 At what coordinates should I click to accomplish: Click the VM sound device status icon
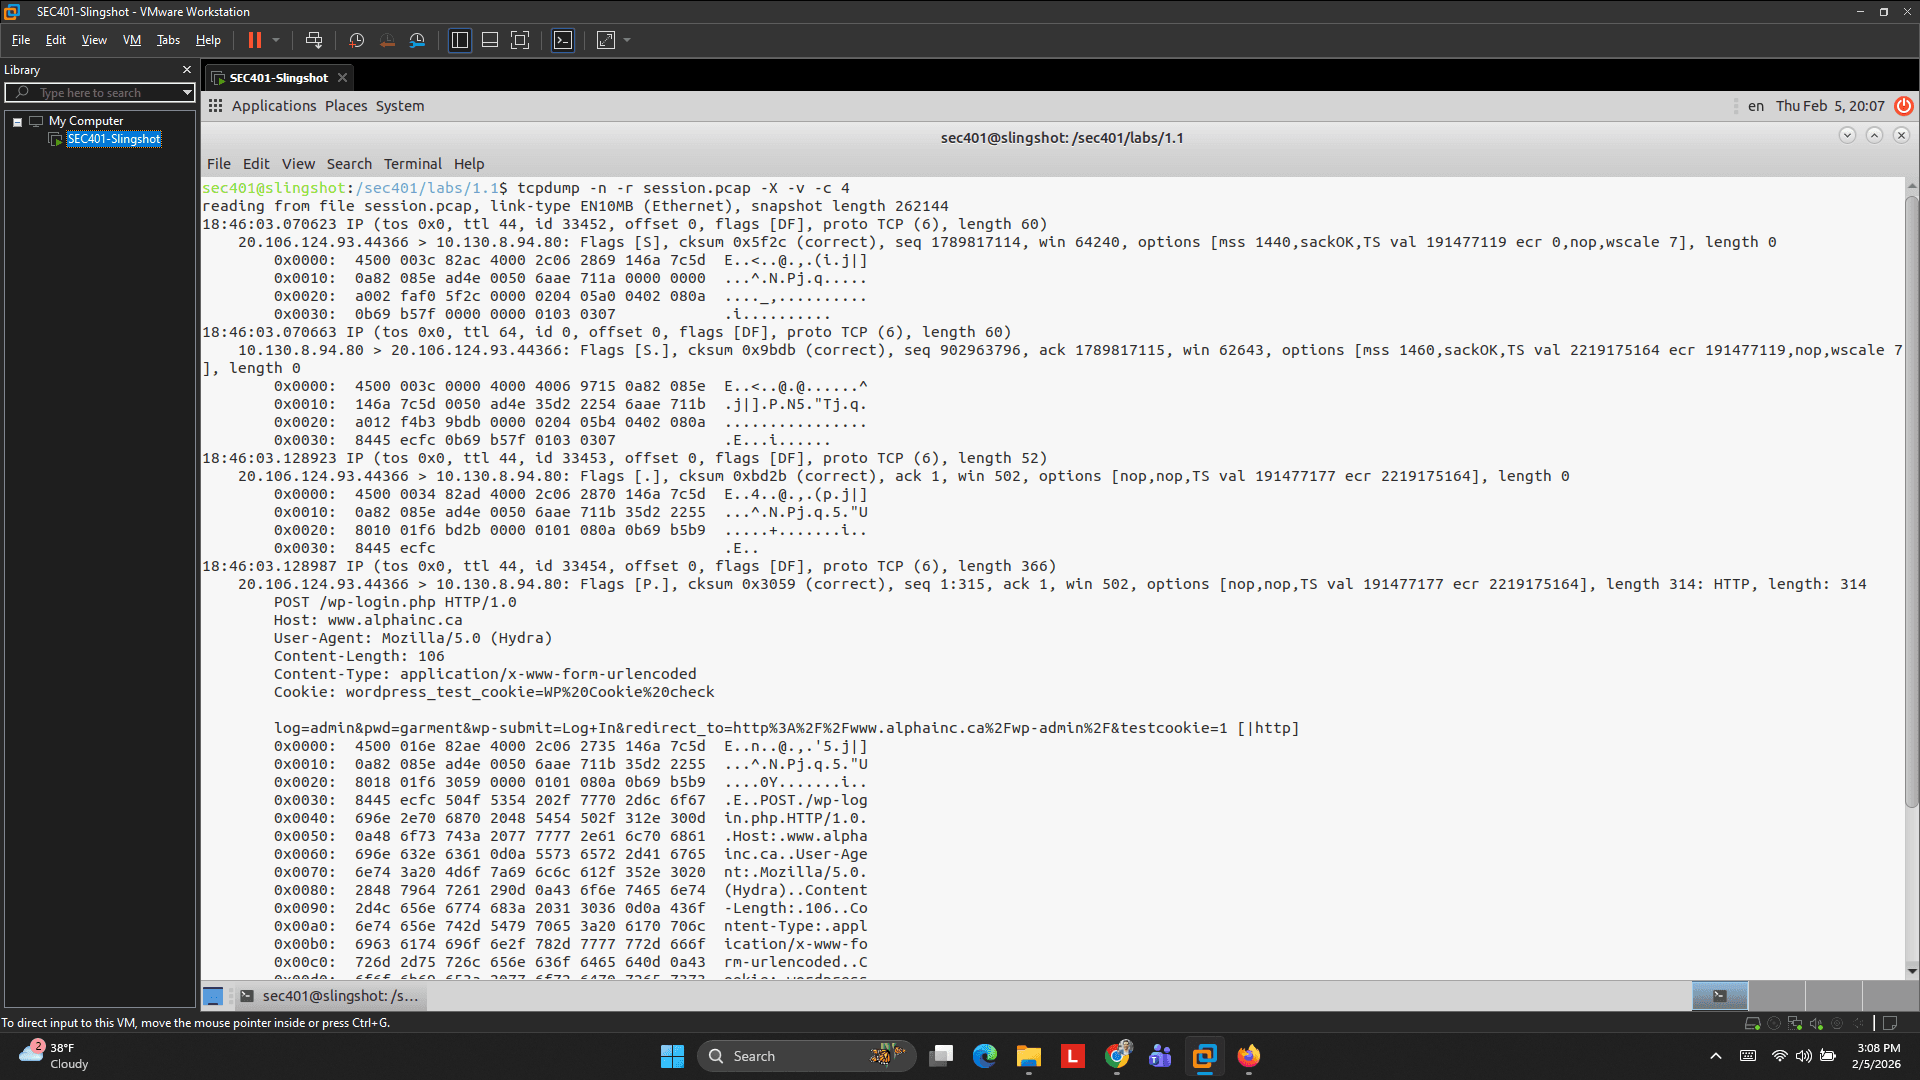(x=1816, y=1024)
